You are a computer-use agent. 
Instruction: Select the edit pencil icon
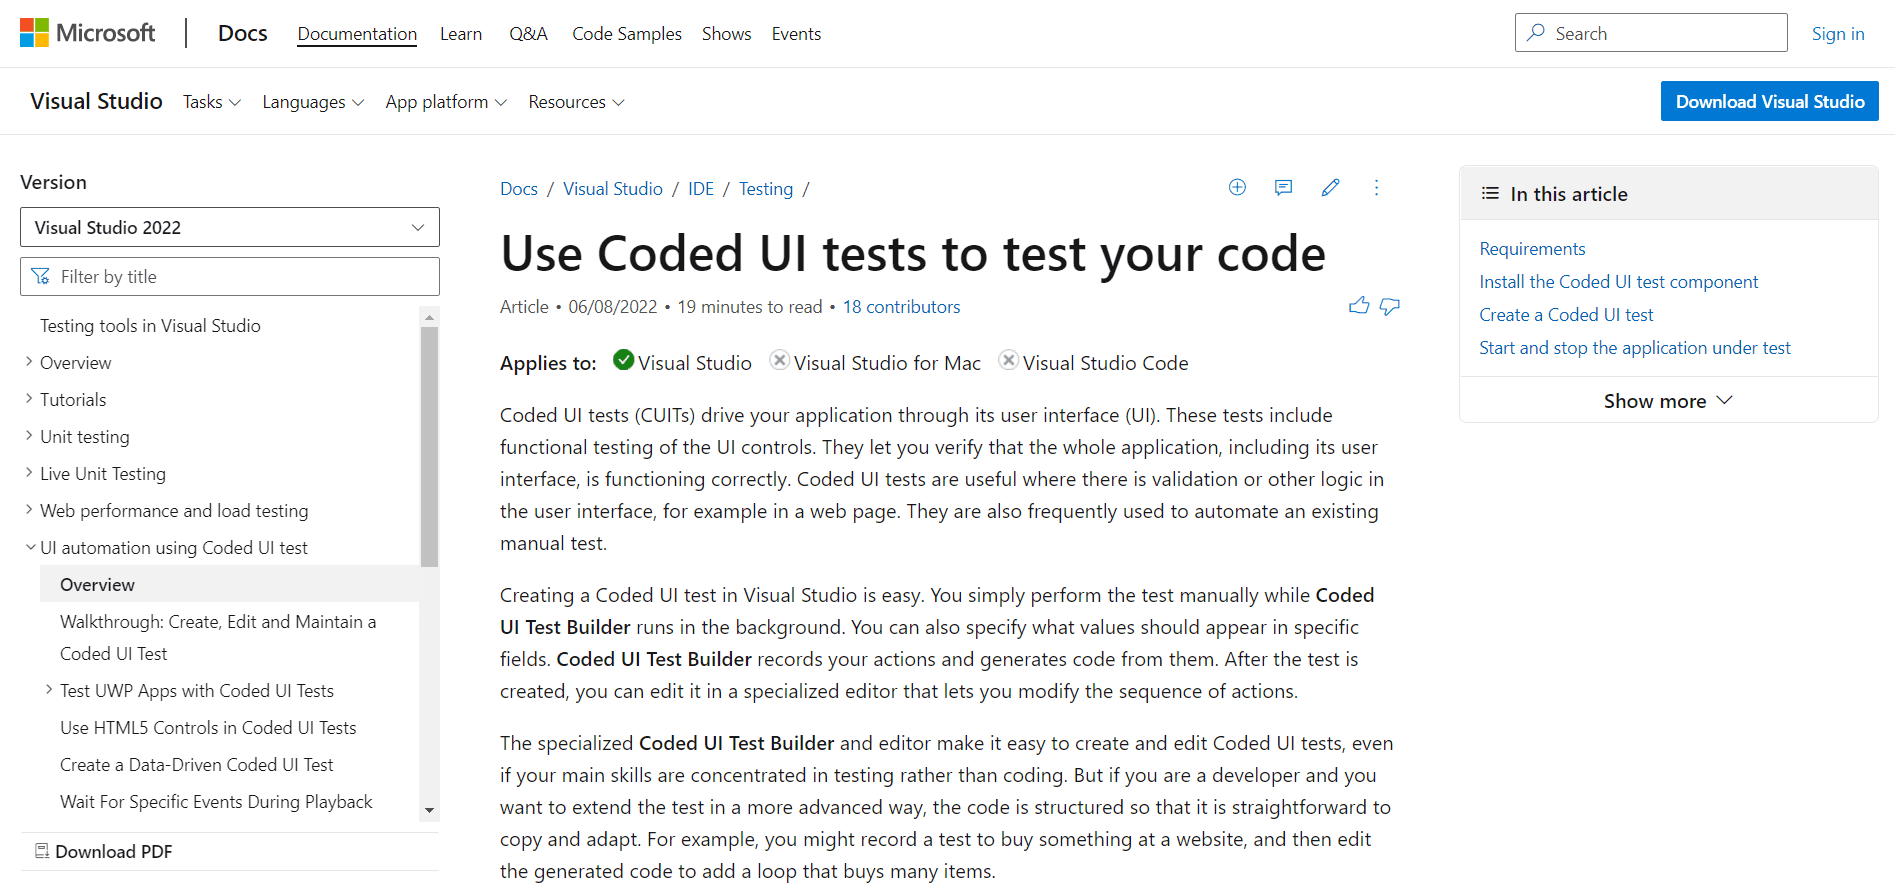[x=1330, y=187]
